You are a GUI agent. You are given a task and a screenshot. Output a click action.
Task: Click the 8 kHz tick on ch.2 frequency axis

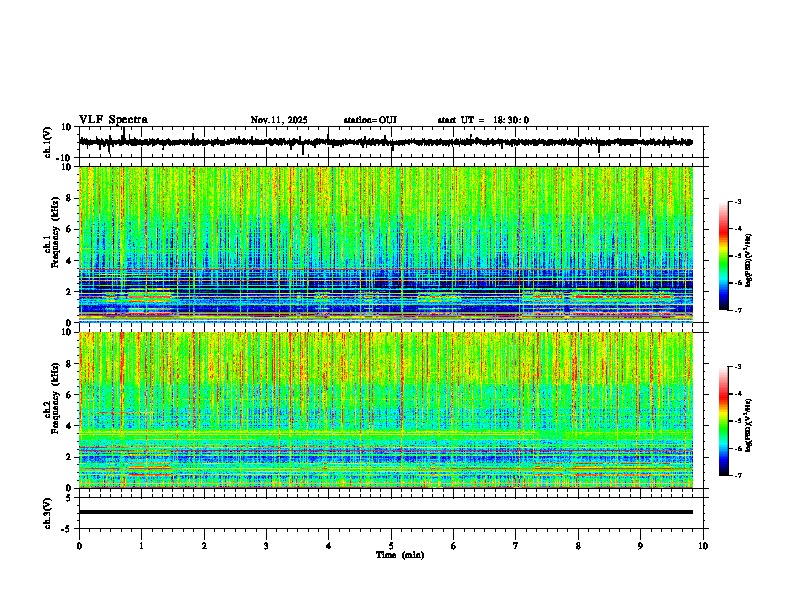[x=69, y=364]
